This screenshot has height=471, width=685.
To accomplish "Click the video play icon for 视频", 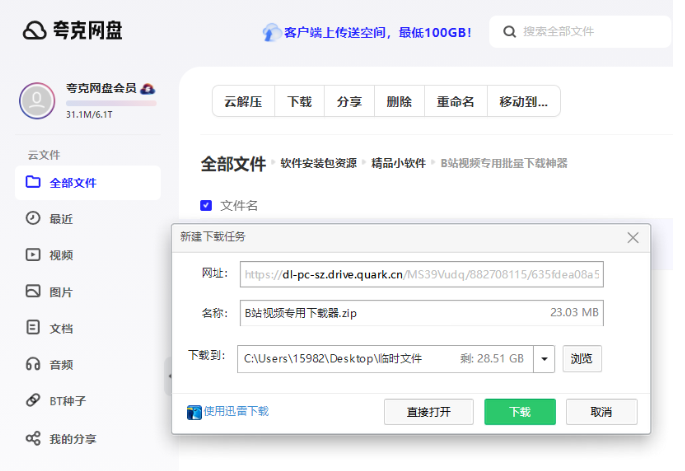I will pos(33,254).
